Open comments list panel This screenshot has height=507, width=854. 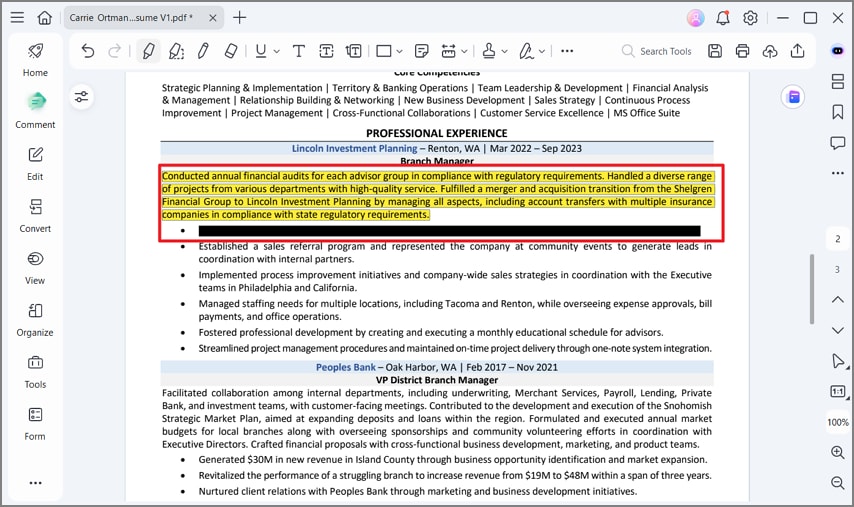click(x=838, y=143)
